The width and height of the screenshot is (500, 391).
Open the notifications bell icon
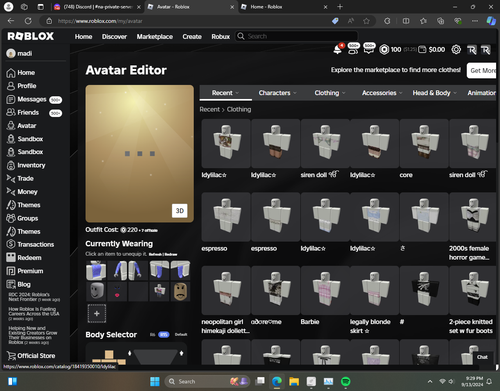337,50
